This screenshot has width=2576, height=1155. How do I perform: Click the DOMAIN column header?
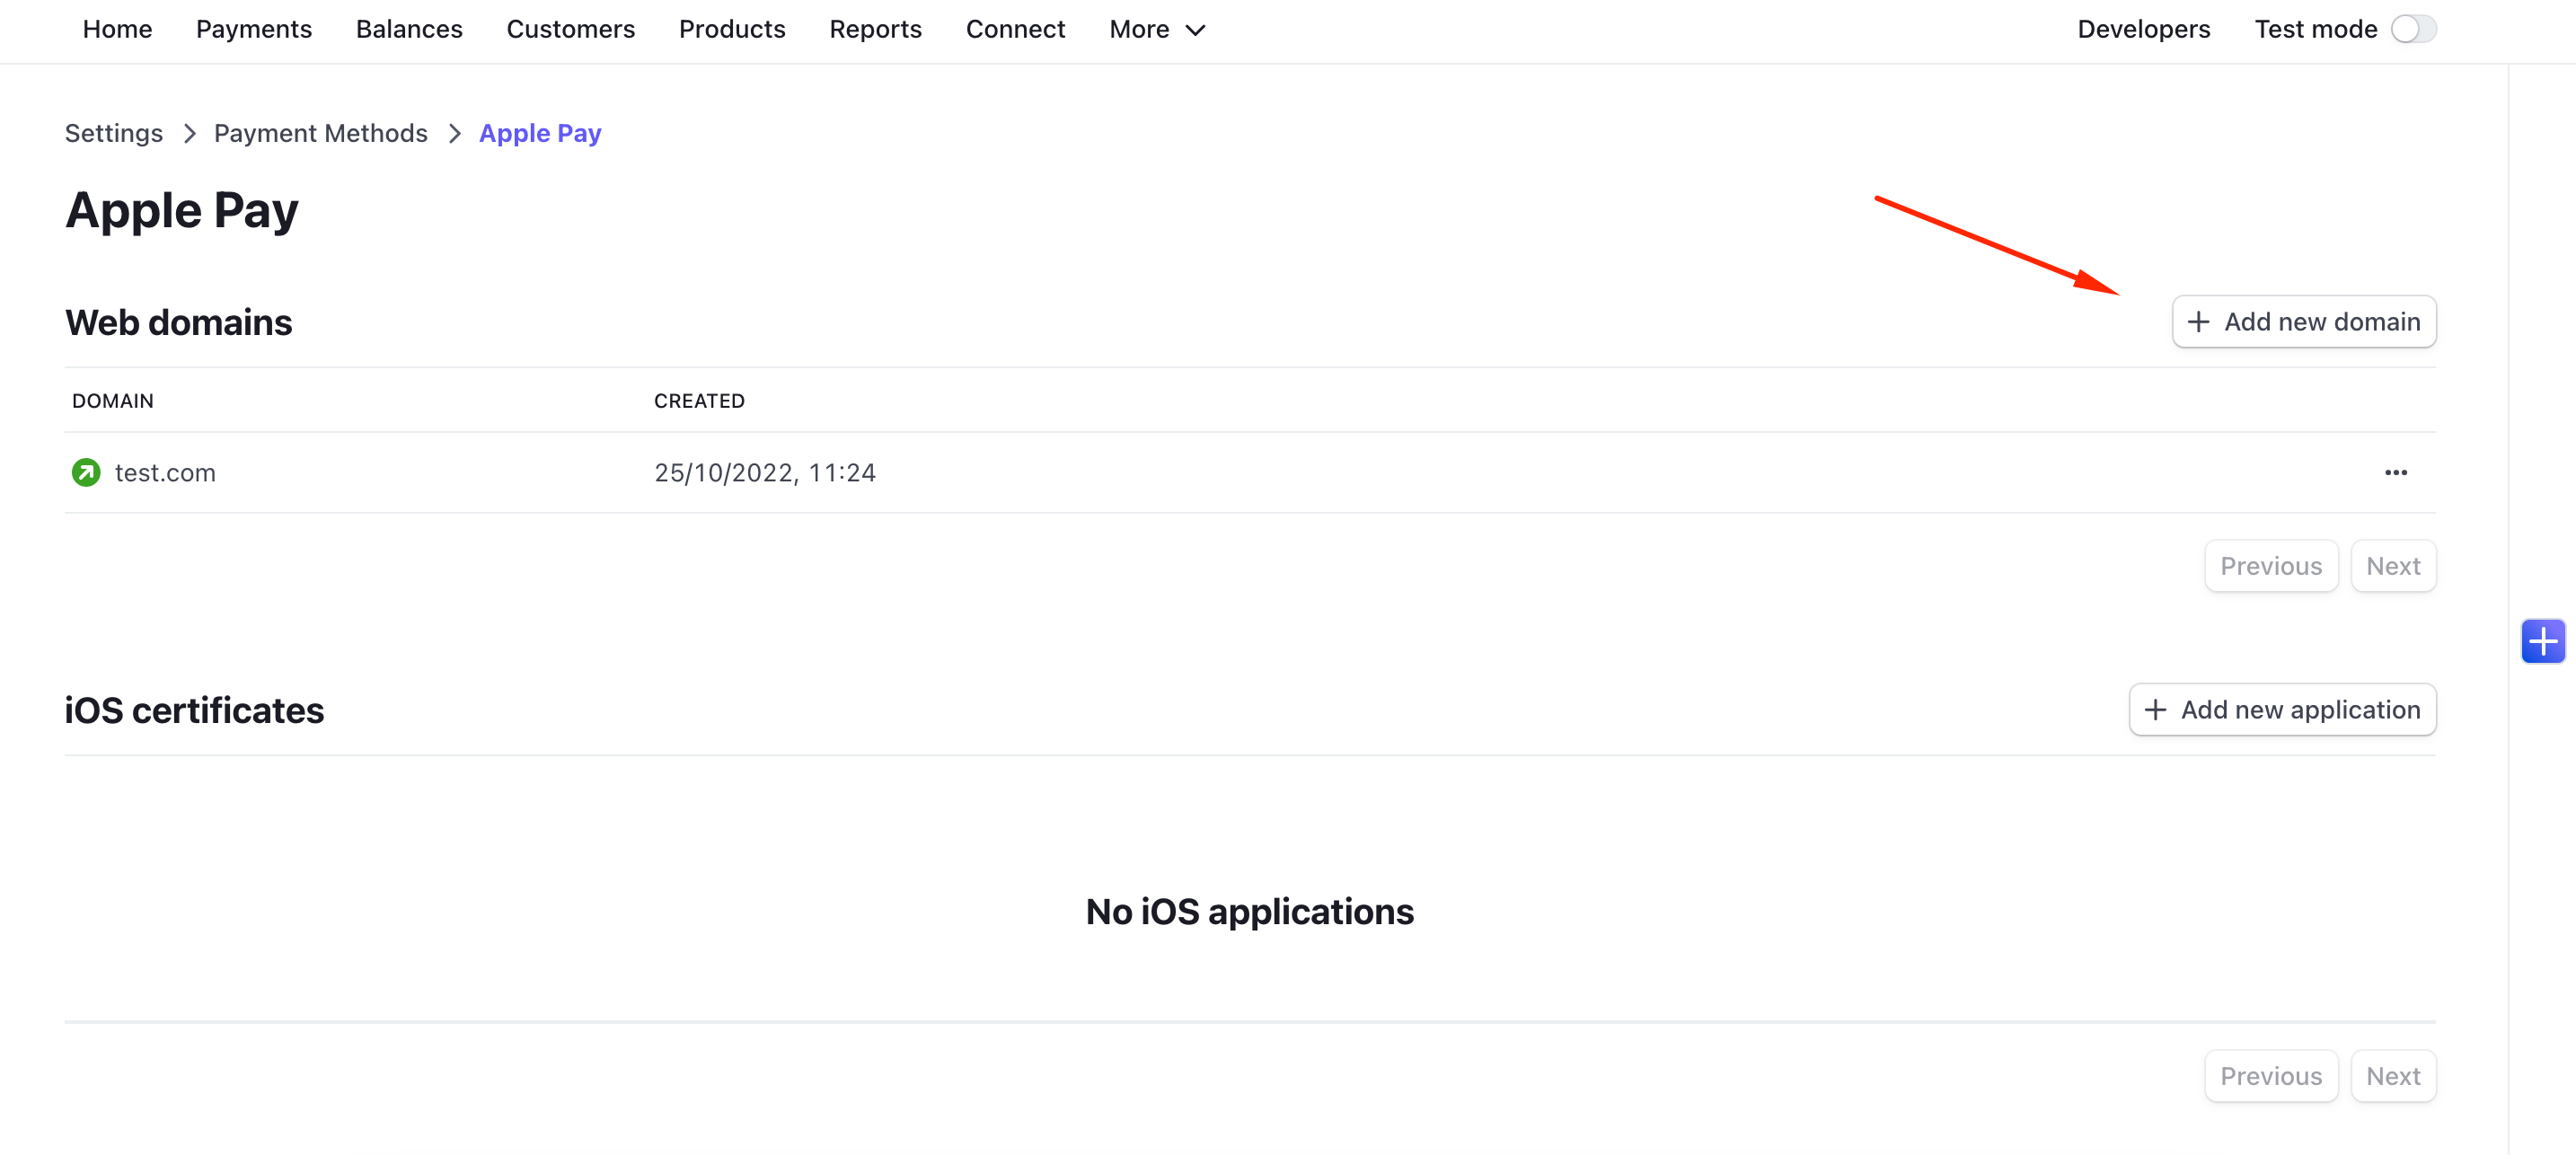(x=113, y=400)
